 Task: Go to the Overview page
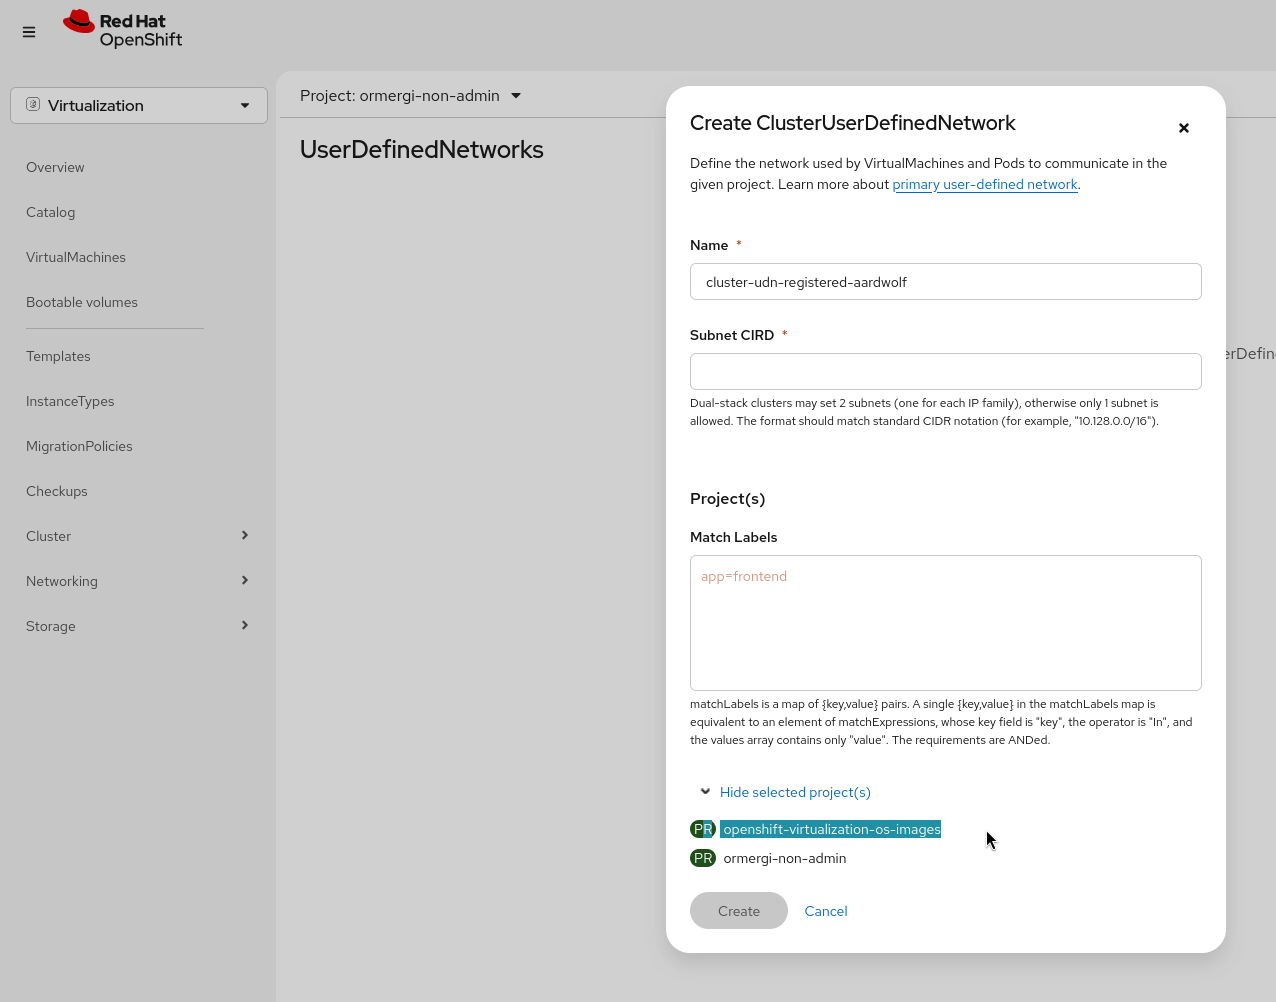[x=55, y=167]
